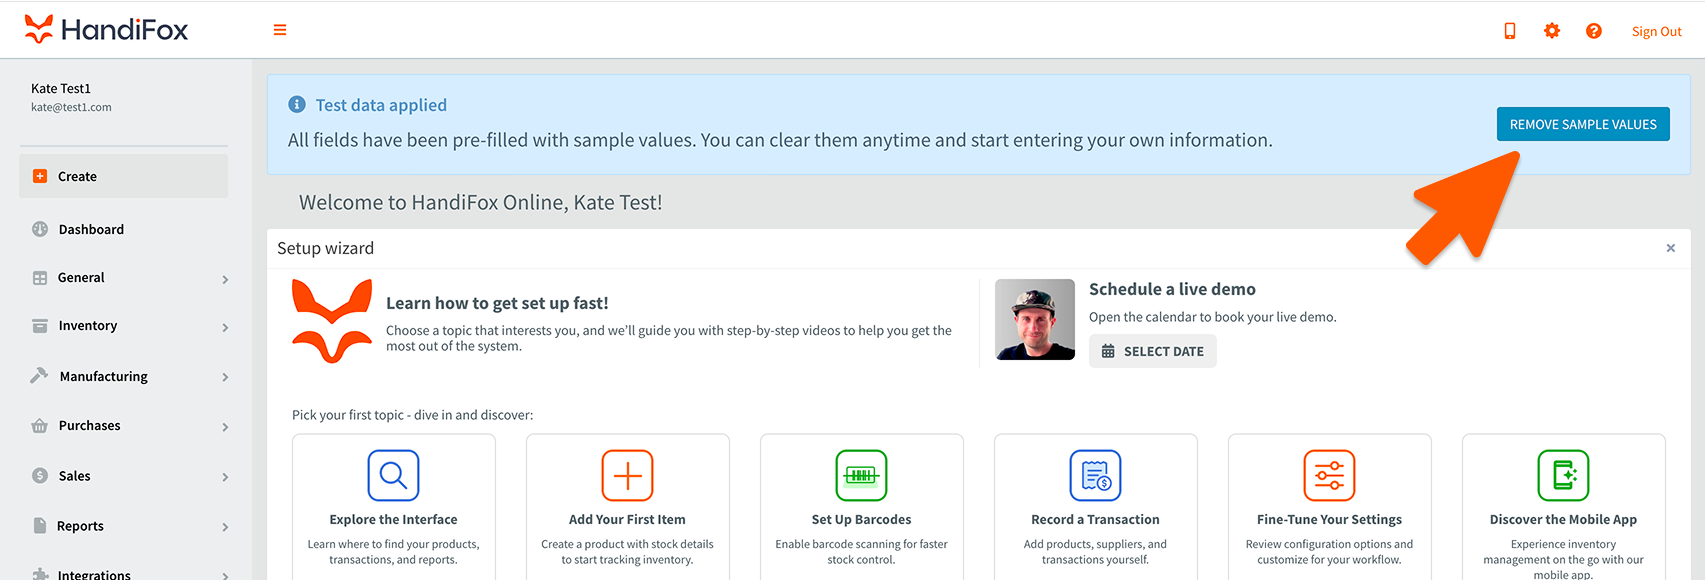Toggle the hamburger sidebar menu

[x=280, y=30]
